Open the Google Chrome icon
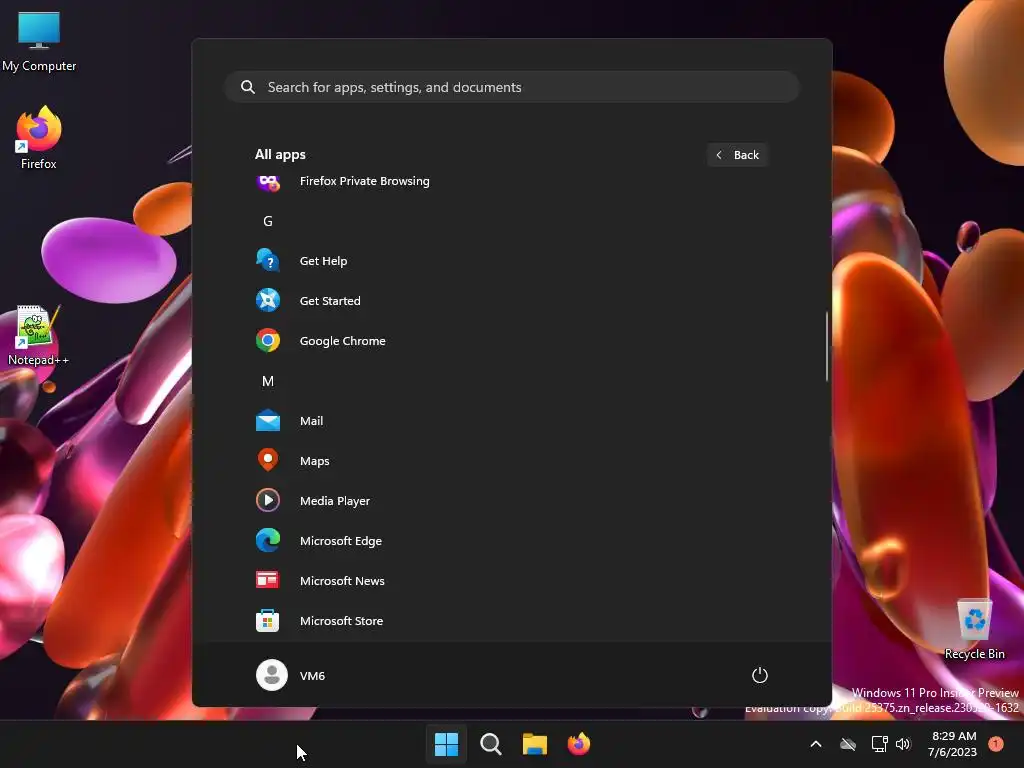Viewport: 1024px width, 768px height. coord(268,340)
